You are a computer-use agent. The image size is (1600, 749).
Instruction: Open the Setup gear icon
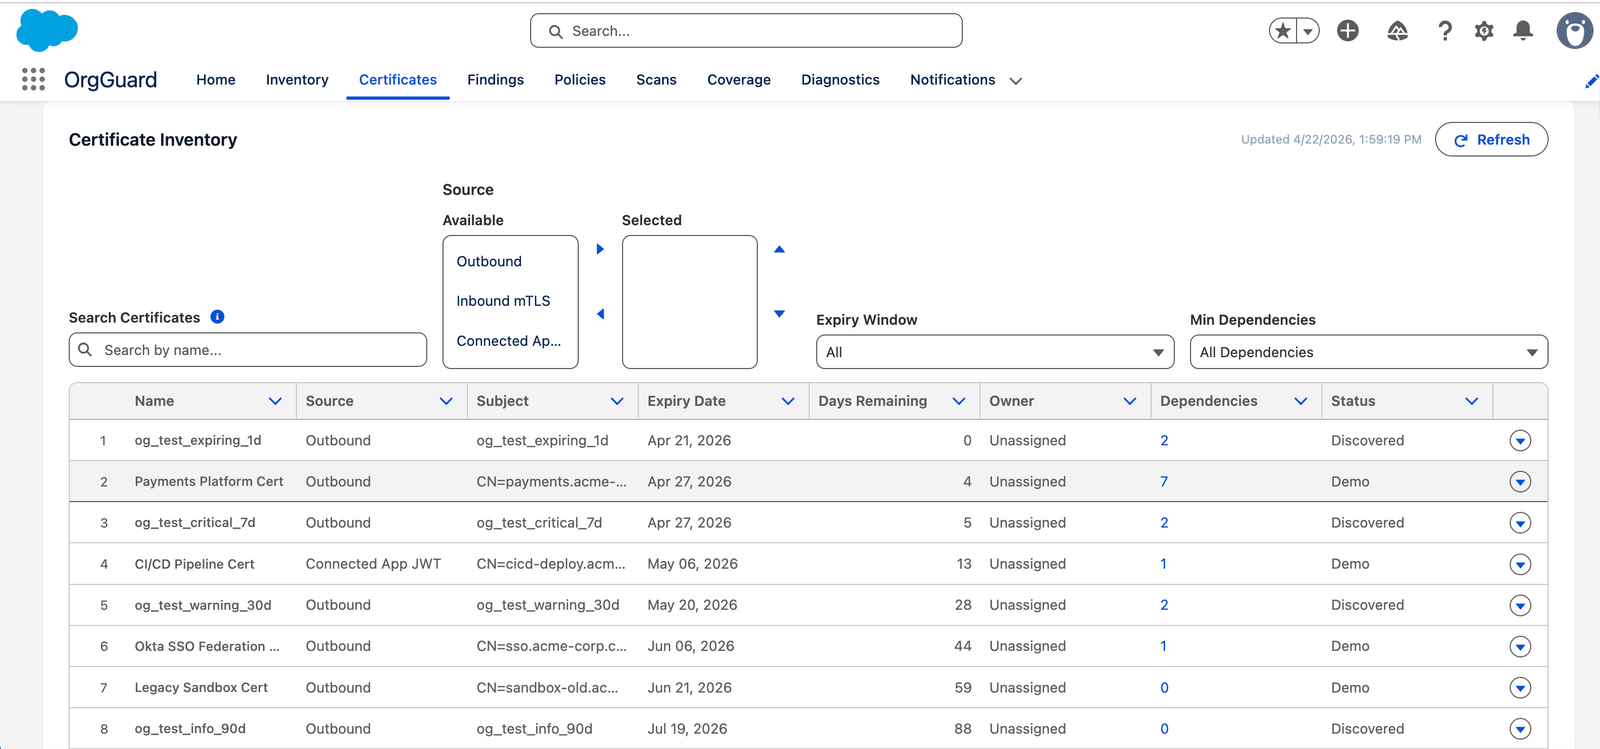(x=1484, y=31)
